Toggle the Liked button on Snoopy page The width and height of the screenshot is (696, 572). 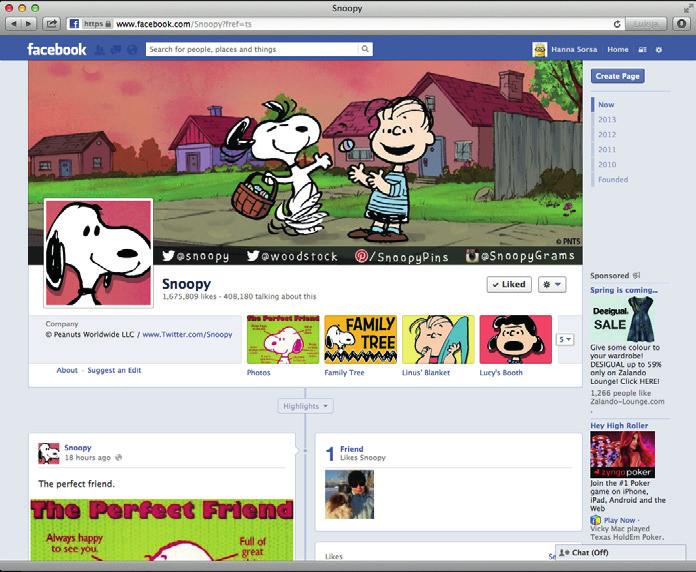click(509, 284)
